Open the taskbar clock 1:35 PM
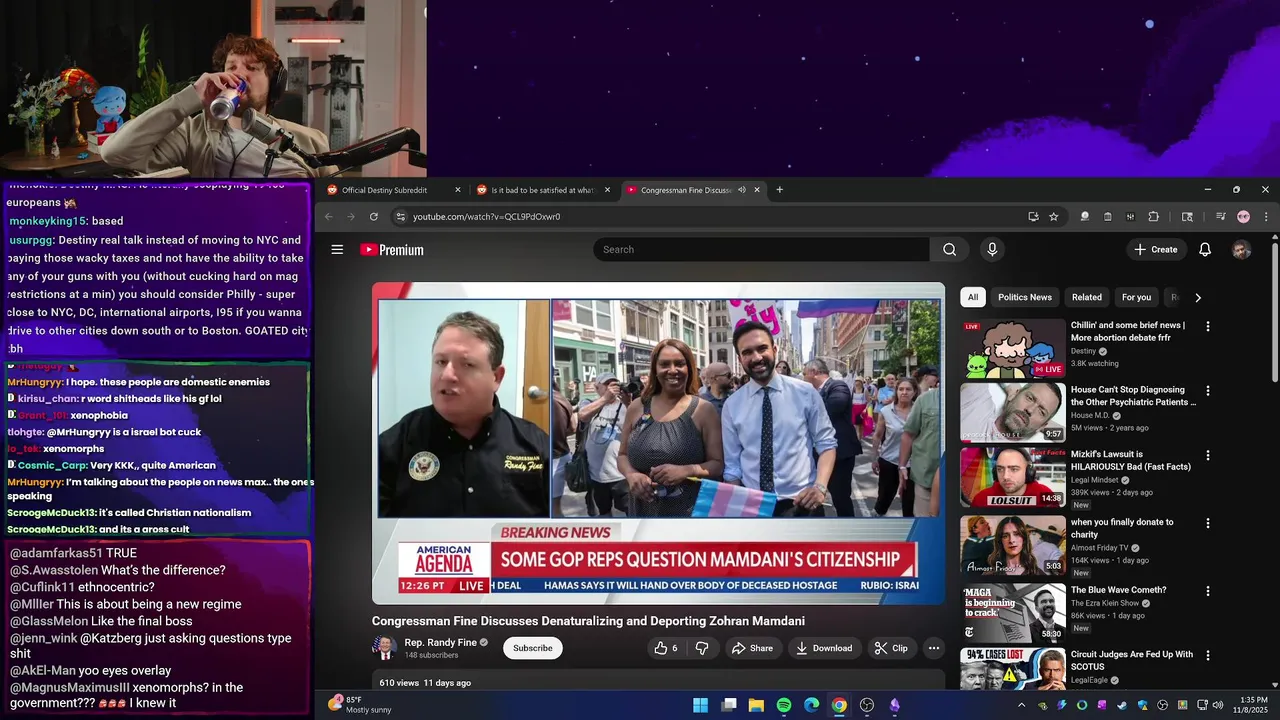 click(x=1253, y=705)
